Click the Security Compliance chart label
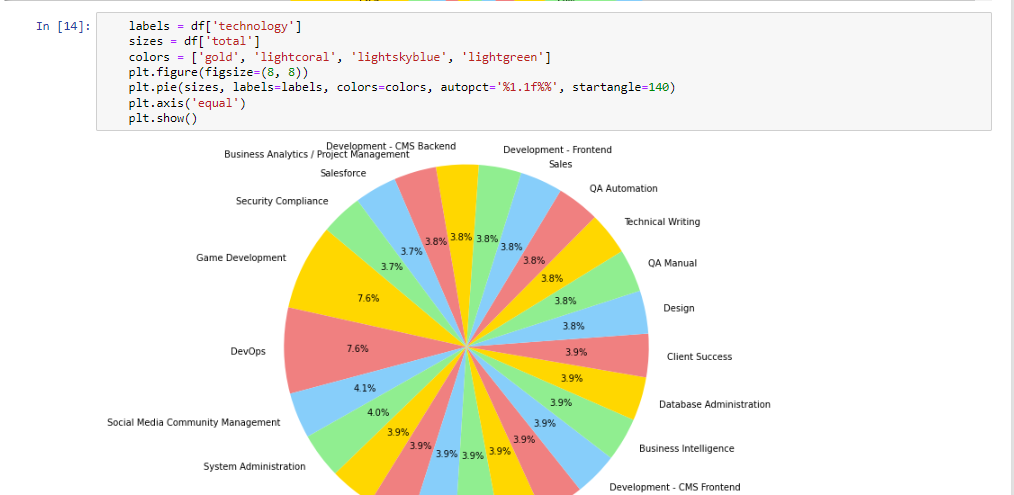Viewport: 1014px width, 495px height. (282, 201)
